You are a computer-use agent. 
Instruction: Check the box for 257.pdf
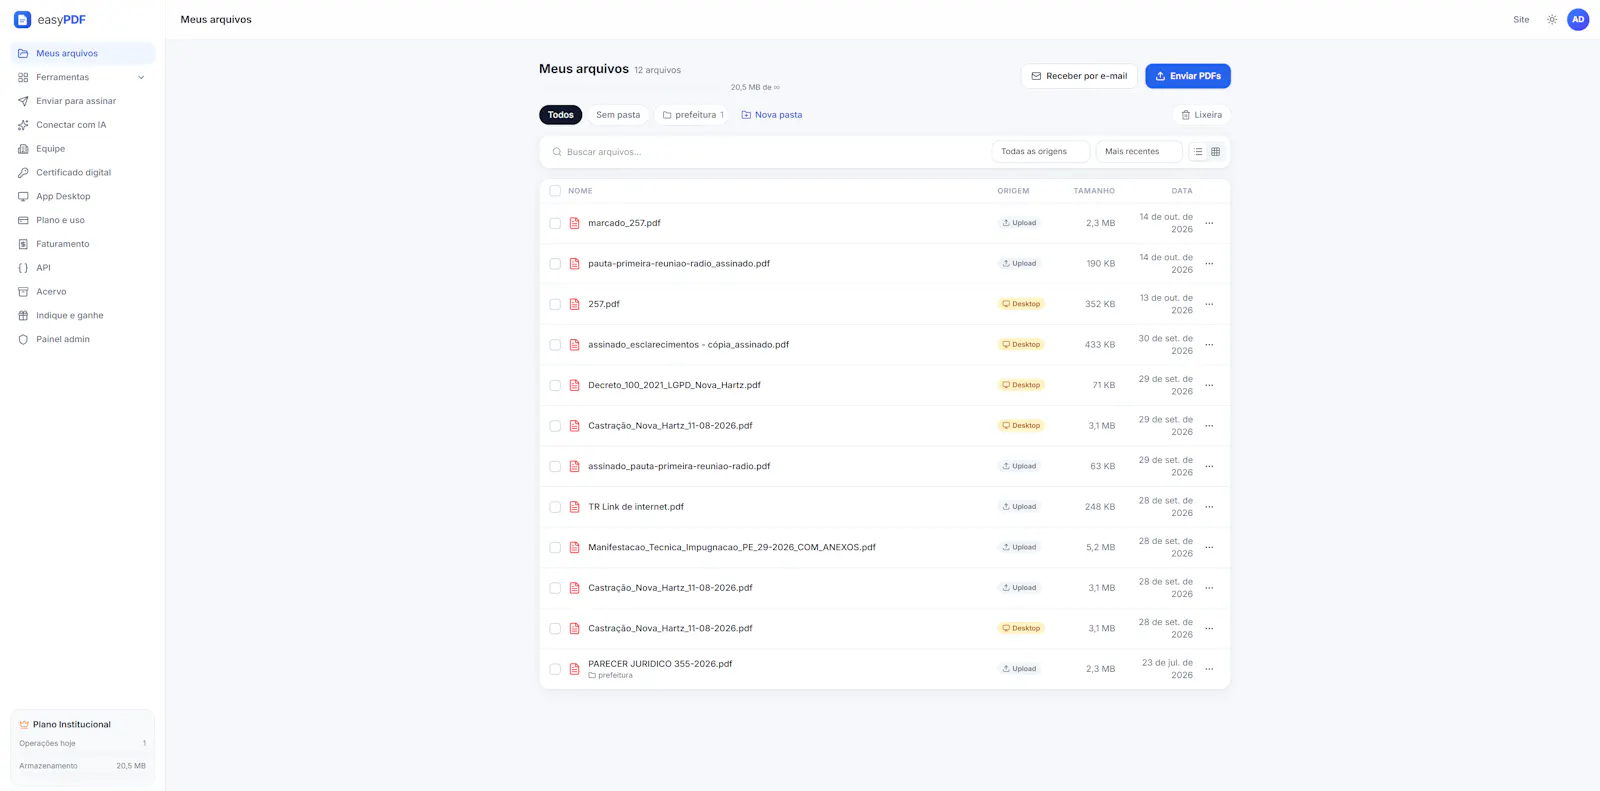click(555, 304)
